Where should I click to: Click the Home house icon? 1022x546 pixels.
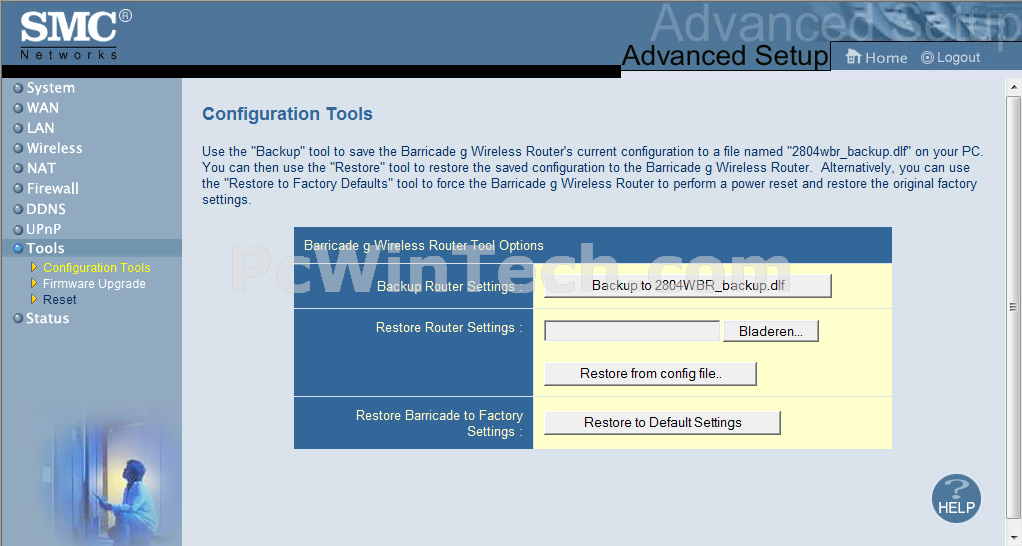853,57
